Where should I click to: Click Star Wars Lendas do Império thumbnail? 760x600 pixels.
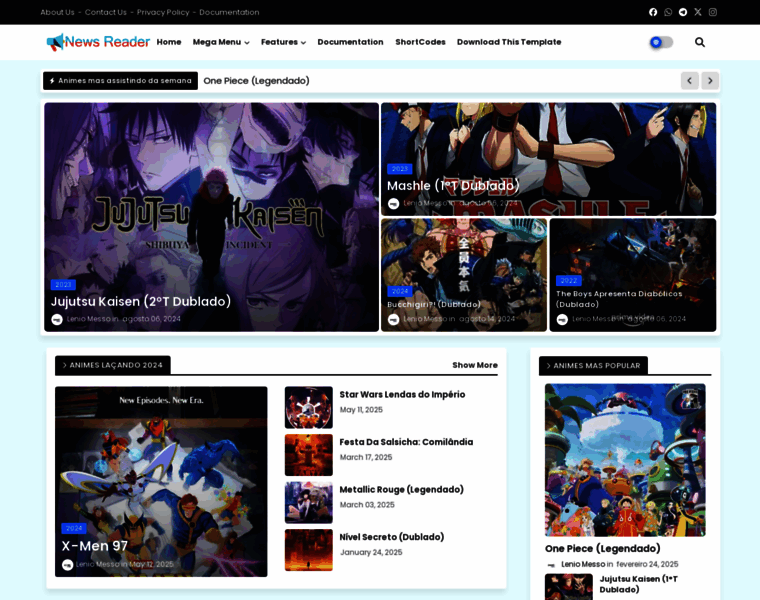tap(309, 407)
